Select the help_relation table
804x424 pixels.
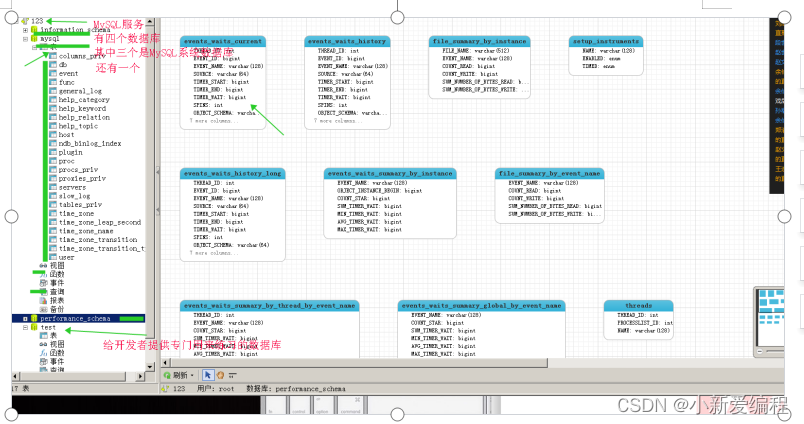[84, 117]
